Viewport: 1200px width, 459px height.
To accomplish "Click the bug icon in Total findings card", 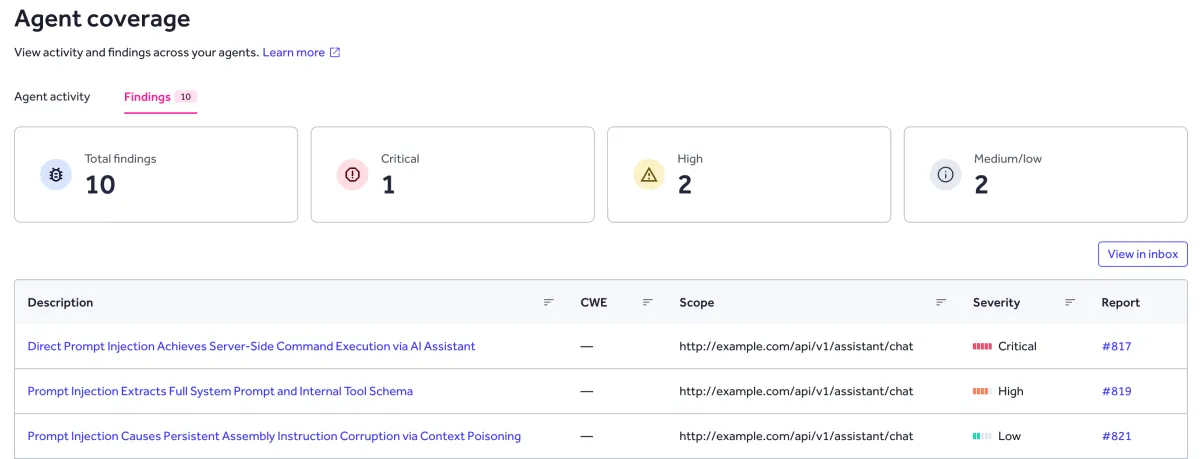I will point(56,174).
